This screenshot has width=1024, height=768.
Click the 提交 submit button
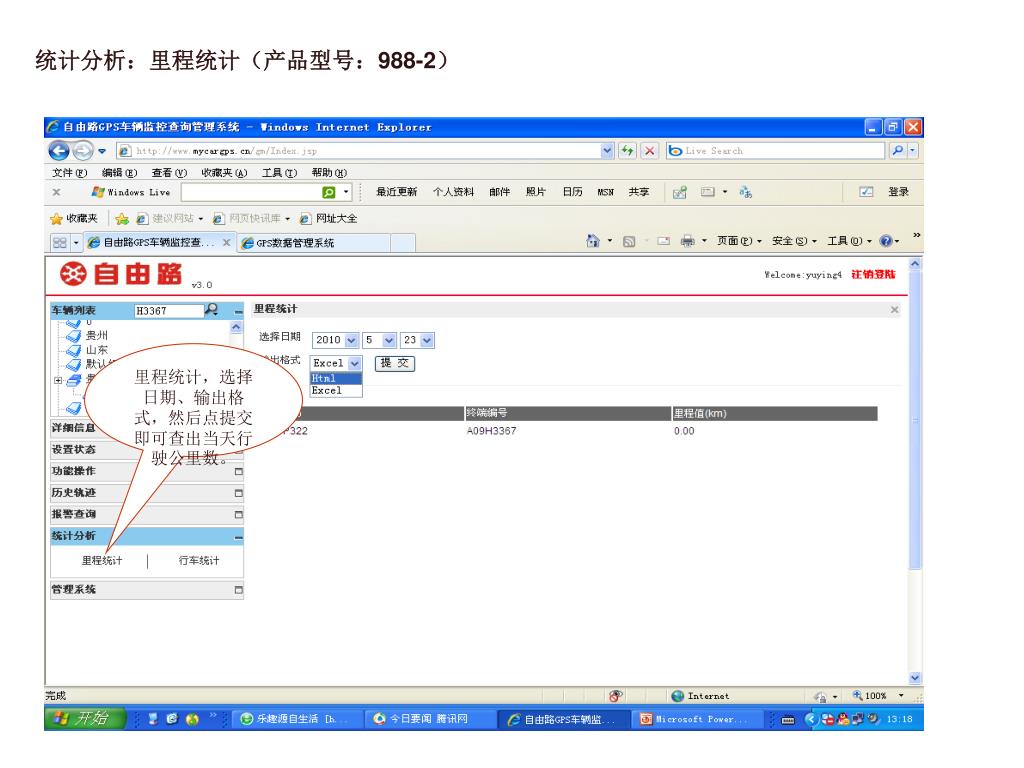pyautogui.click(x=394, y=363)
